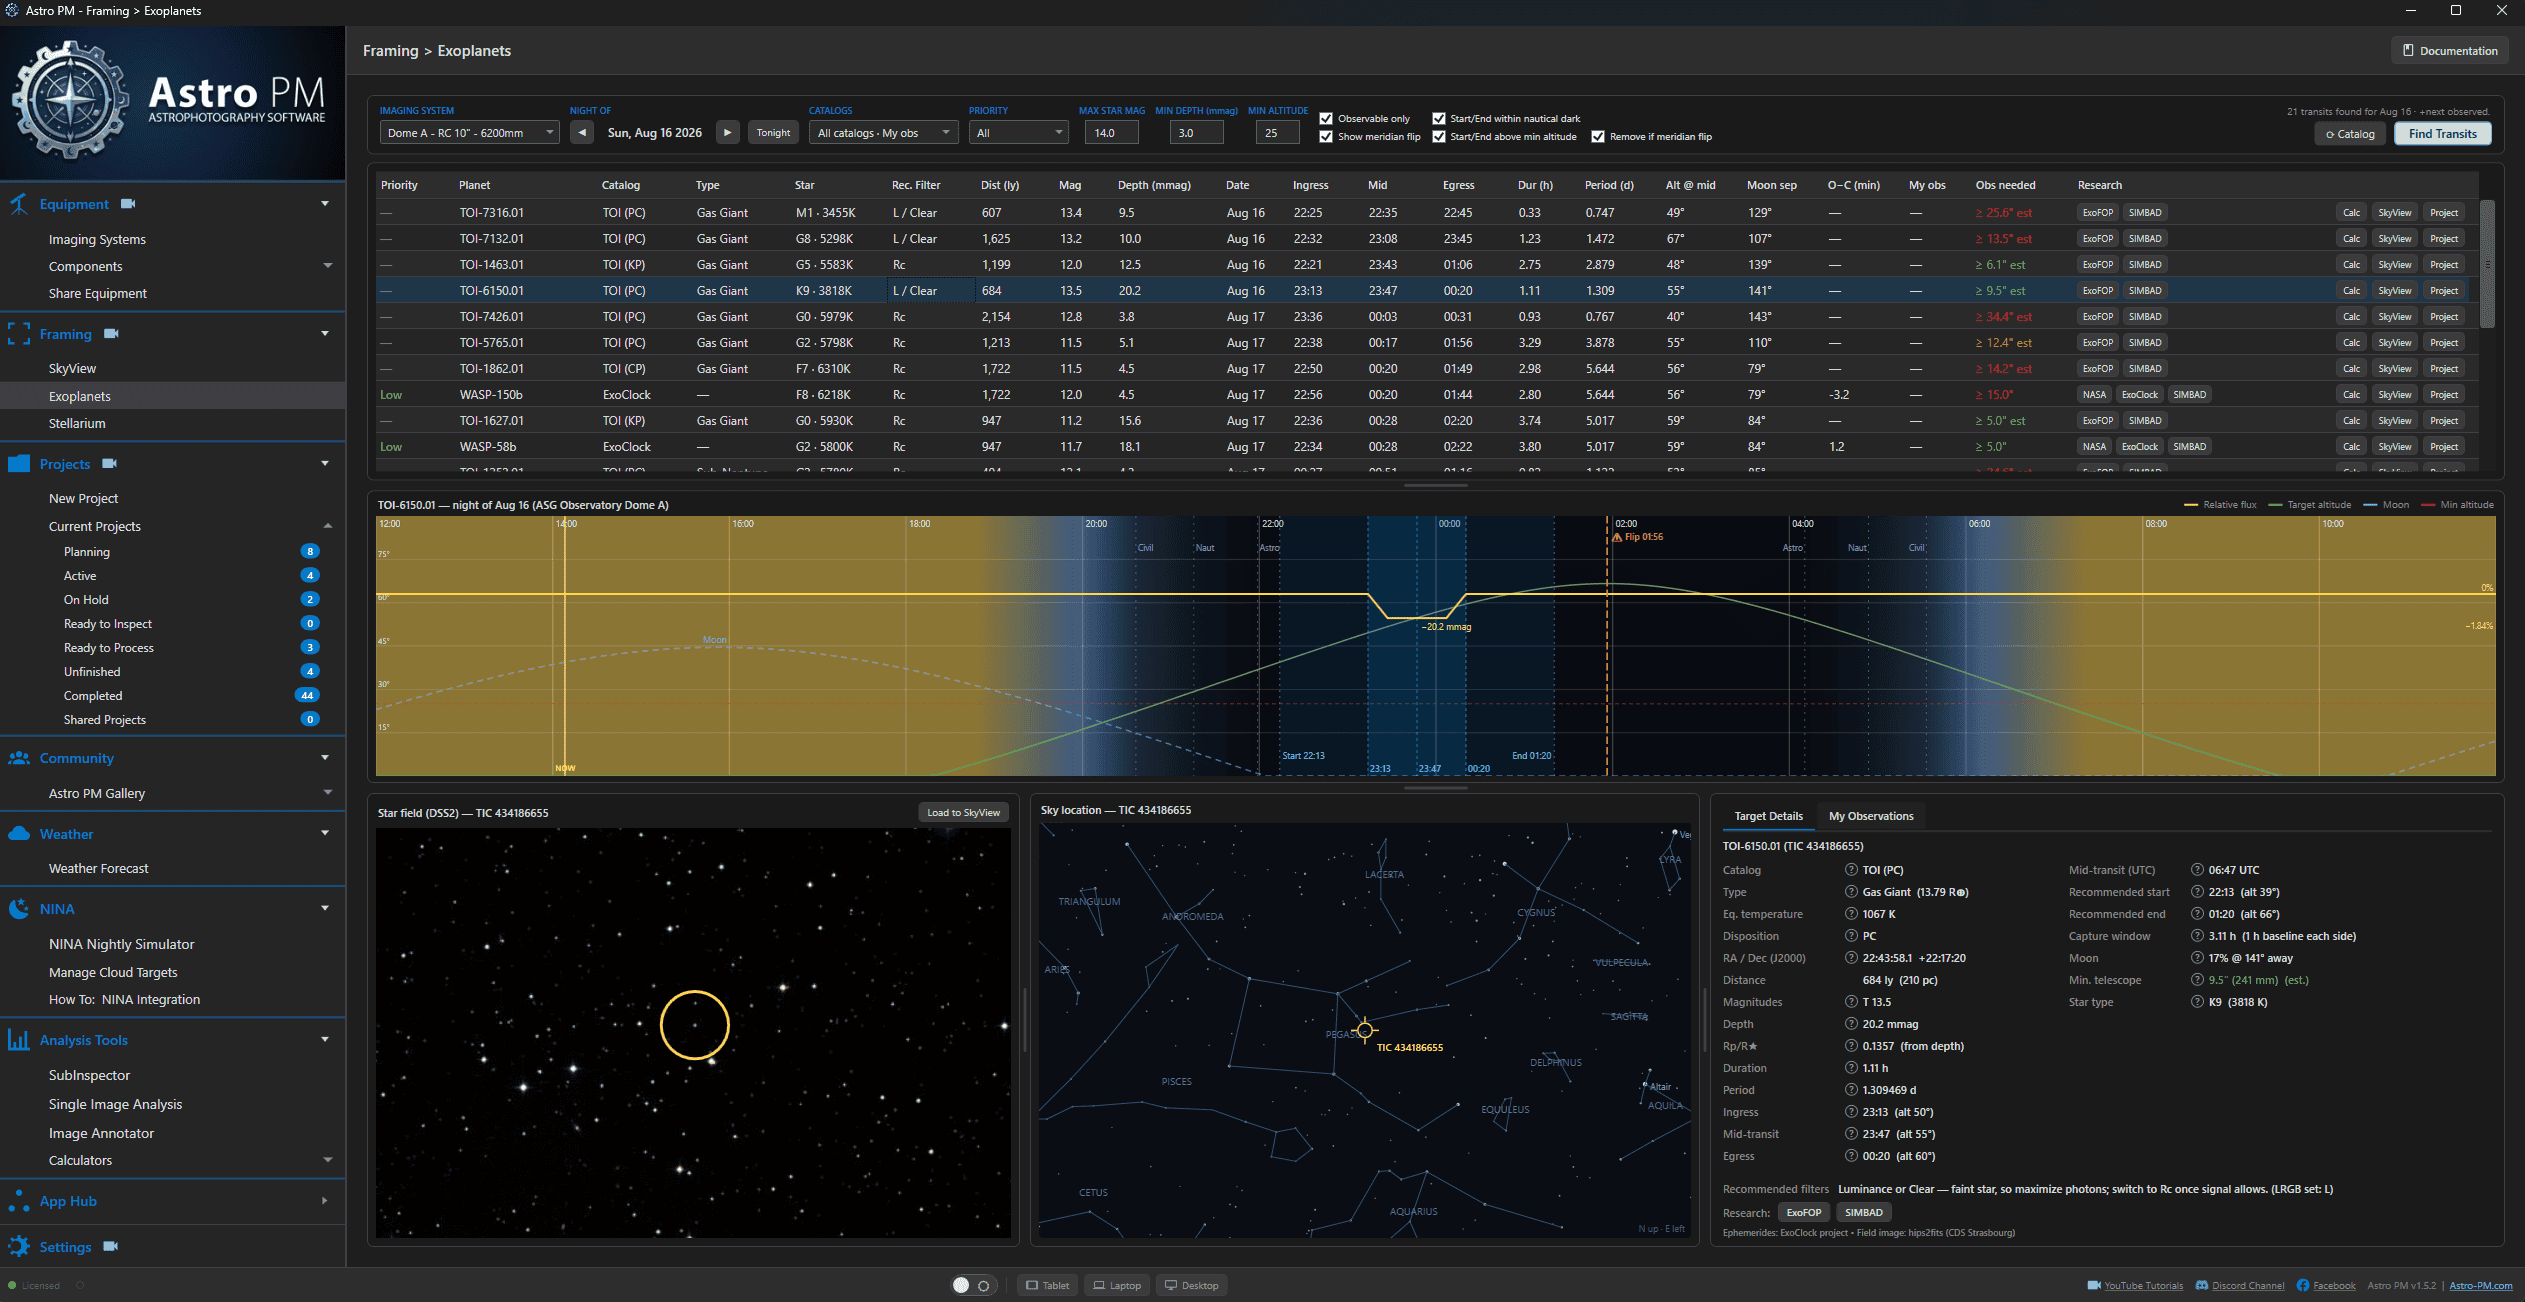
Task: Click the Catalog button
Action: pyautogui.click(x=2350, y=134)
